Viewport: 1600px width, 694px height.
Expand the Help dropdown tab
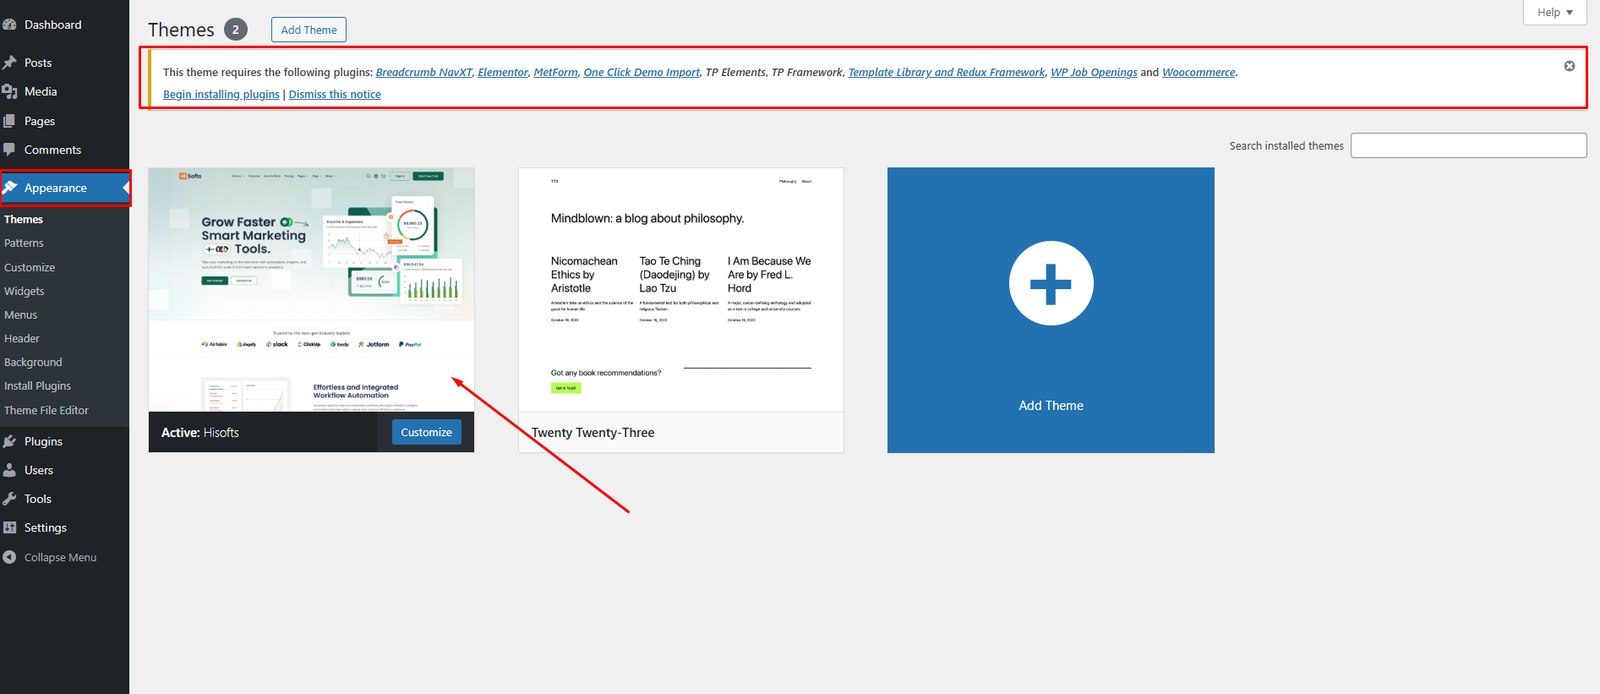[1555, 12]
